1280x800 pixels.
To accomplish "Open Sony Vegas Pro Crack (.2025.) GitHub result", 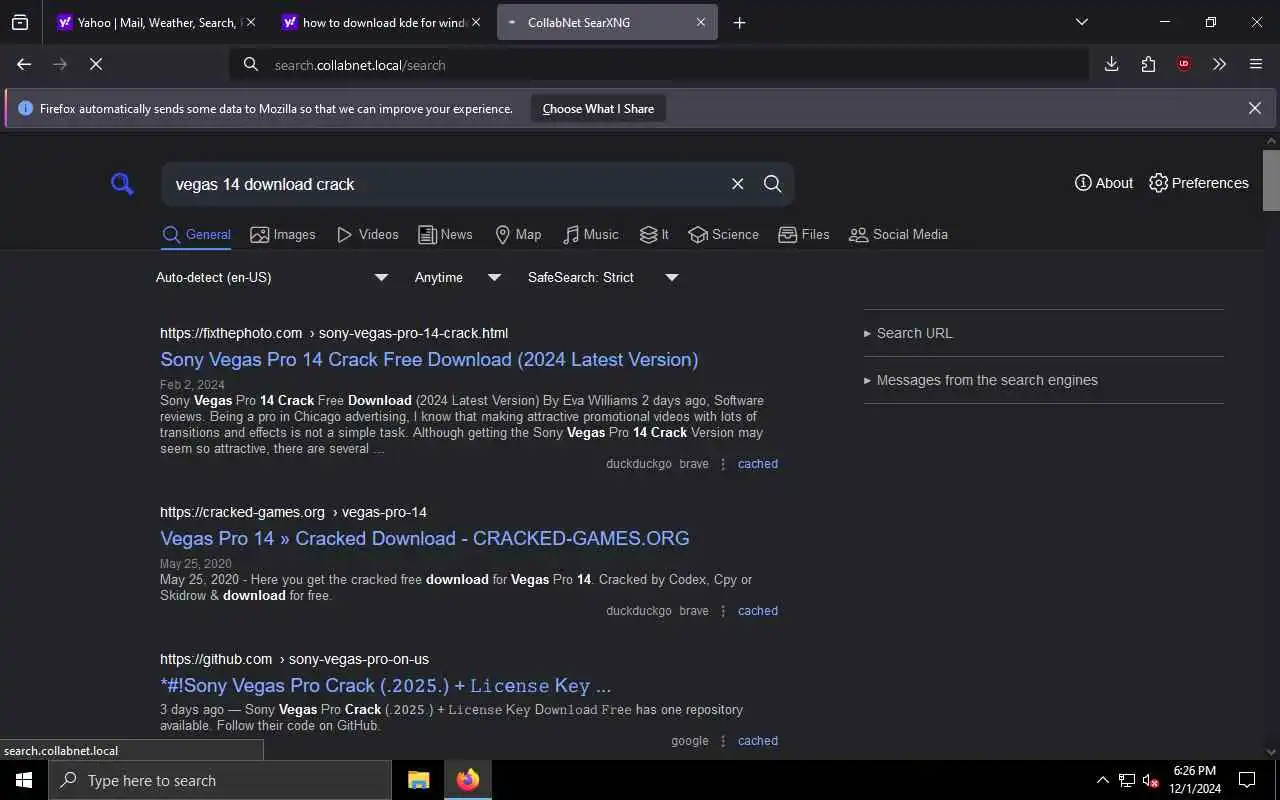I will click(385, 685).
